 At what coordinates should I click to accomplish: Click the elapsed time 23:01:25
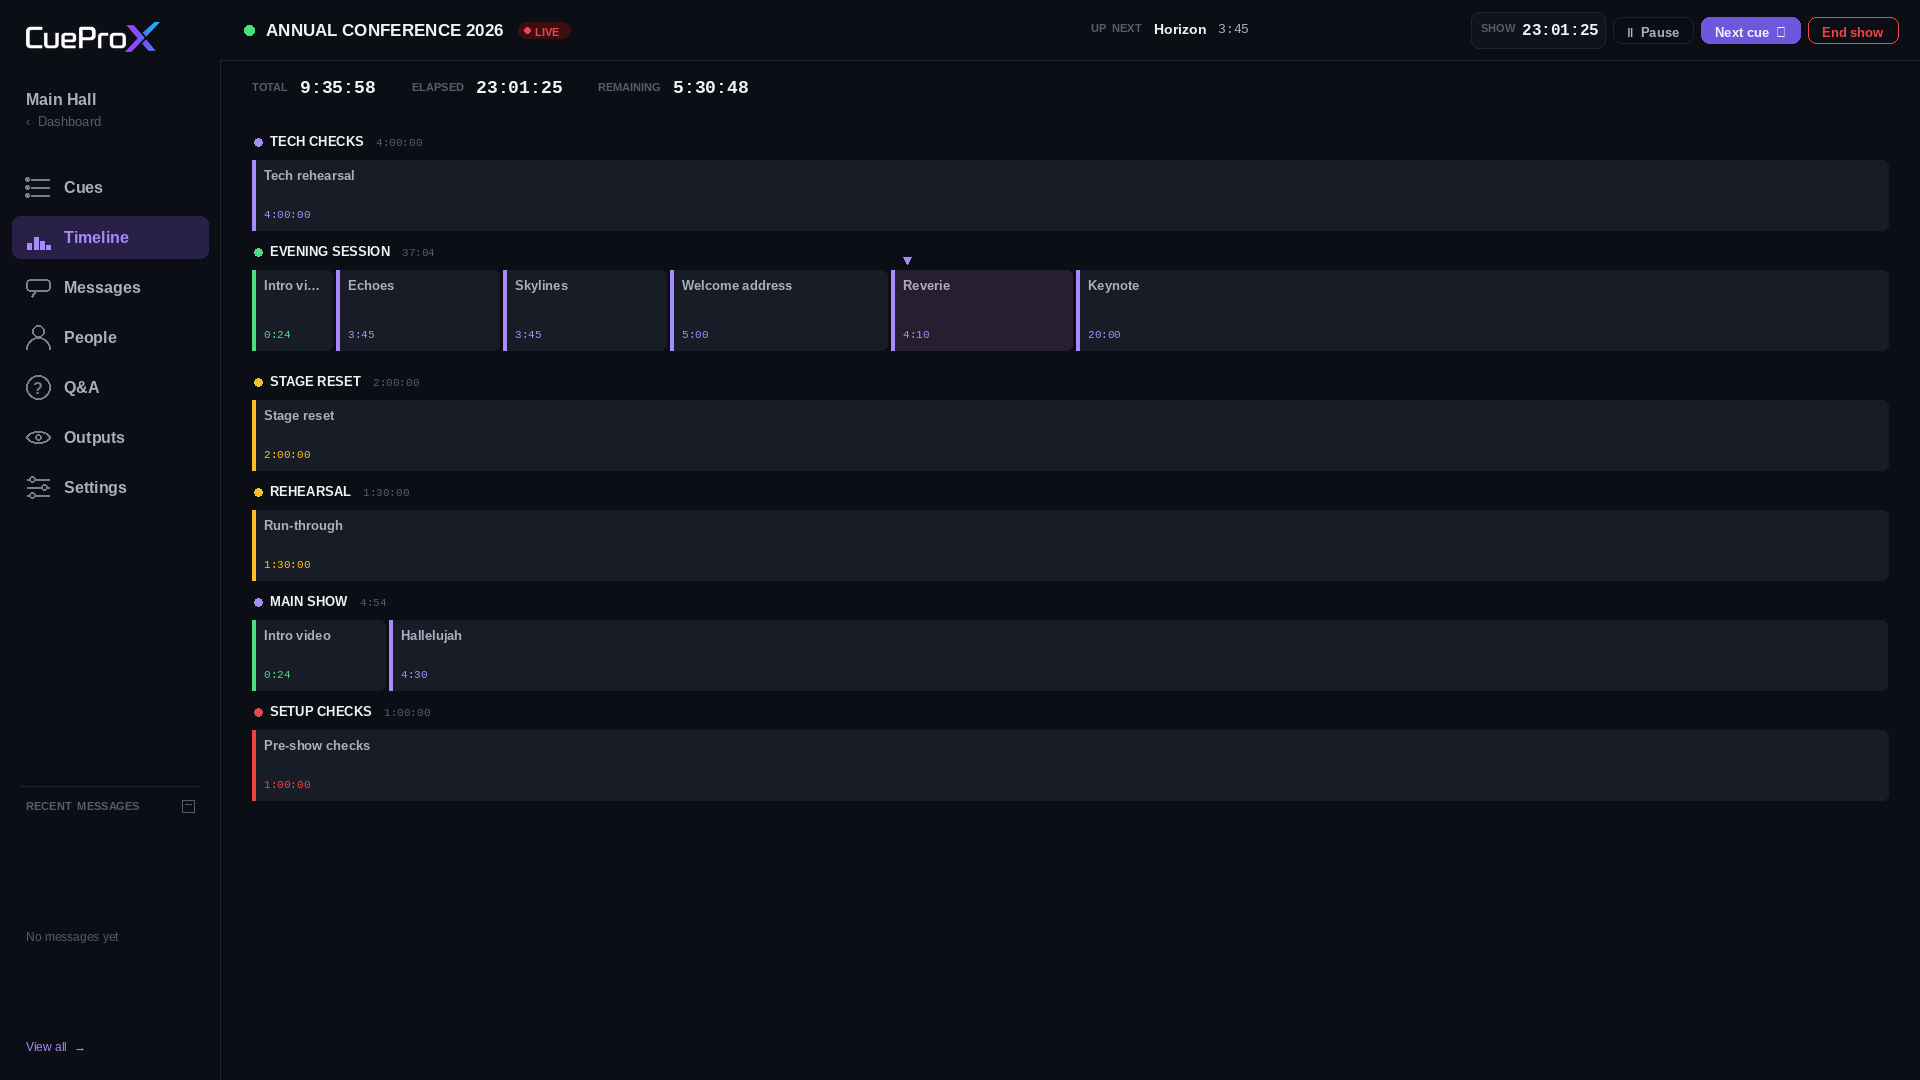point(519,88)
